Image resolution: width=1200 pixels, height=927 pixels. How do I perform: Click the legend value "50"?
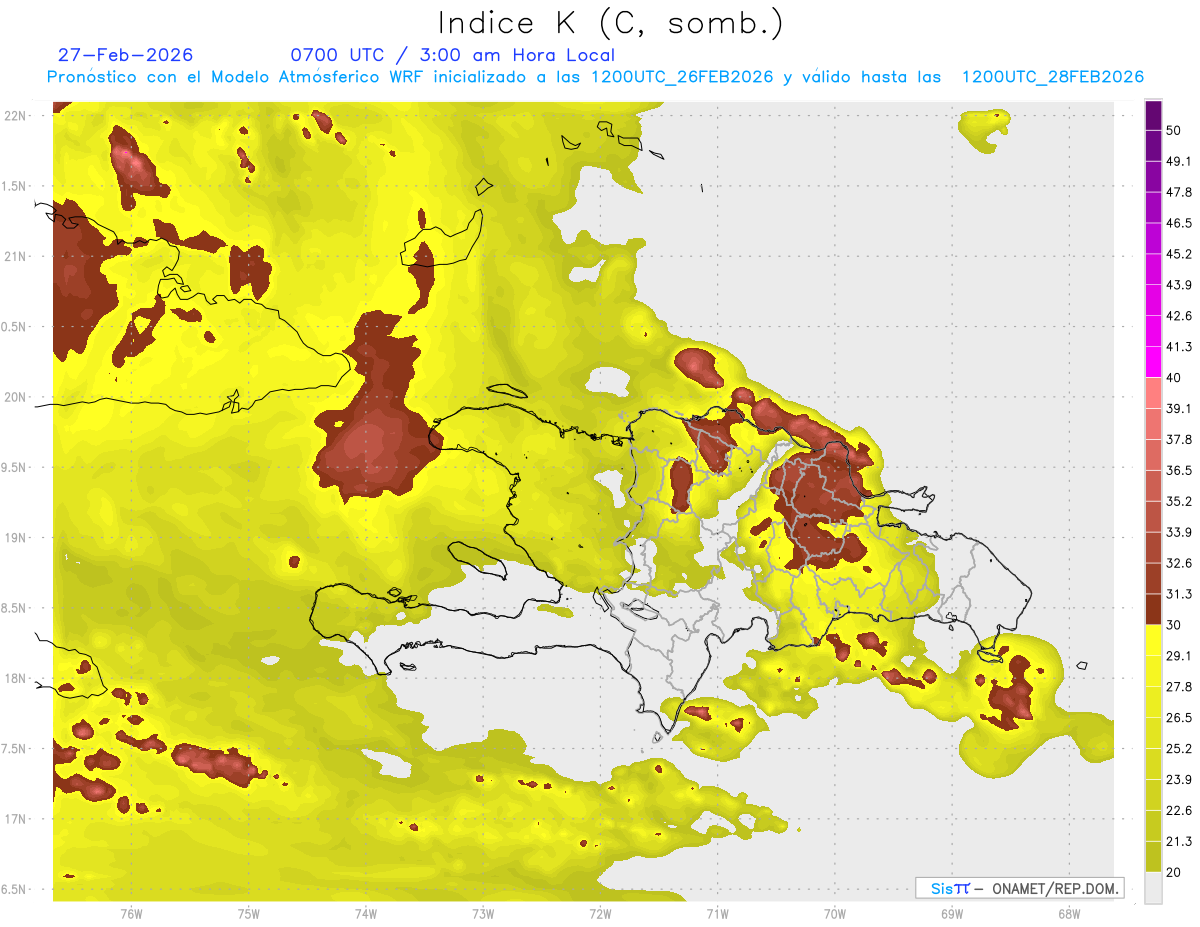[x=1176, y=131]
